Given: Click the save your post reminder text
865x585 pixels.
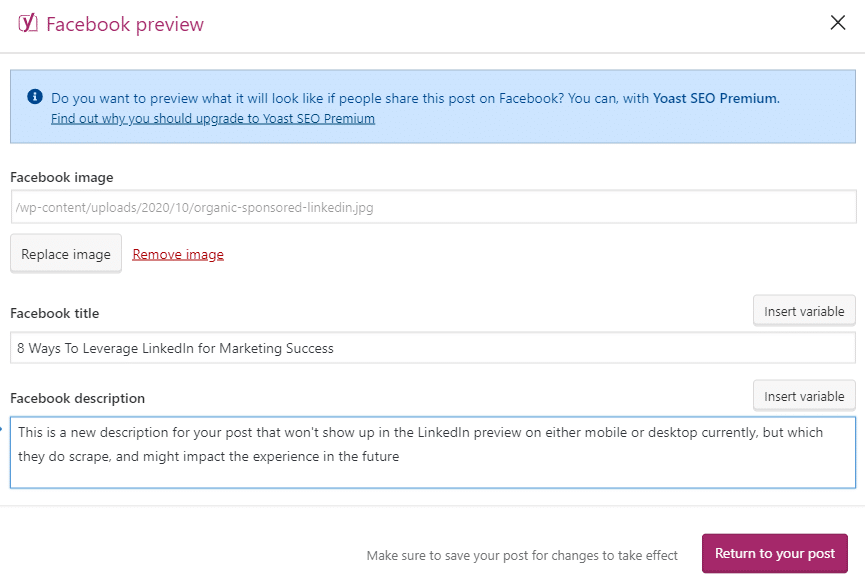Looking at the screenshot, I should click(522, 555).
